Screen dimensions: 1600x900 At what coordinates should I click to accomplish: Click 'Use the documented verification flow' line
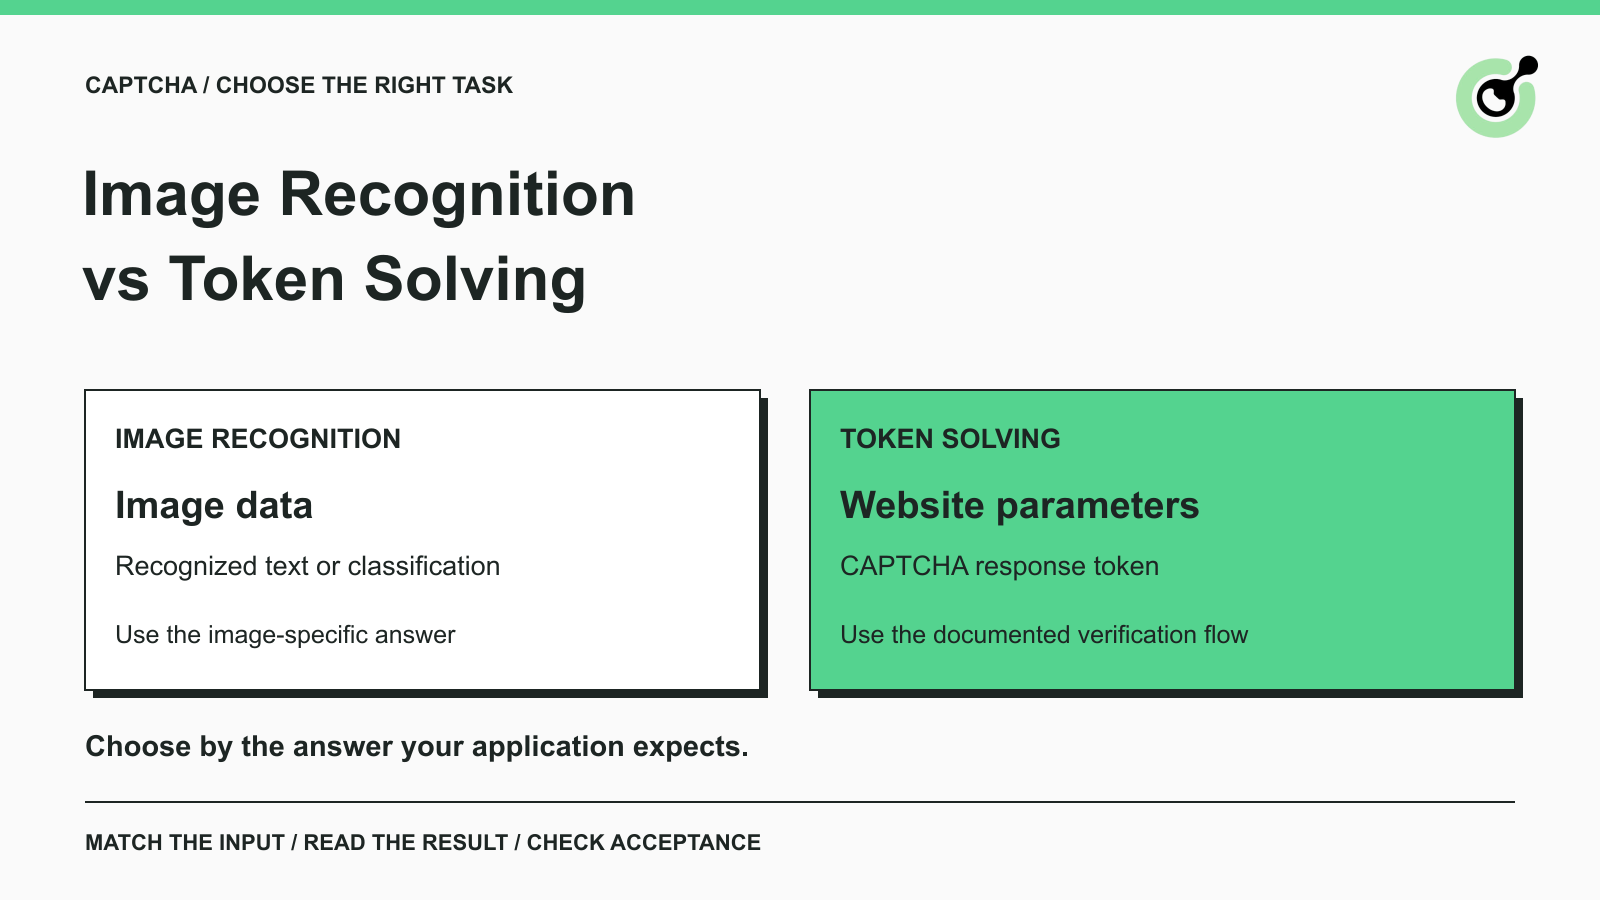point(1044,635)
